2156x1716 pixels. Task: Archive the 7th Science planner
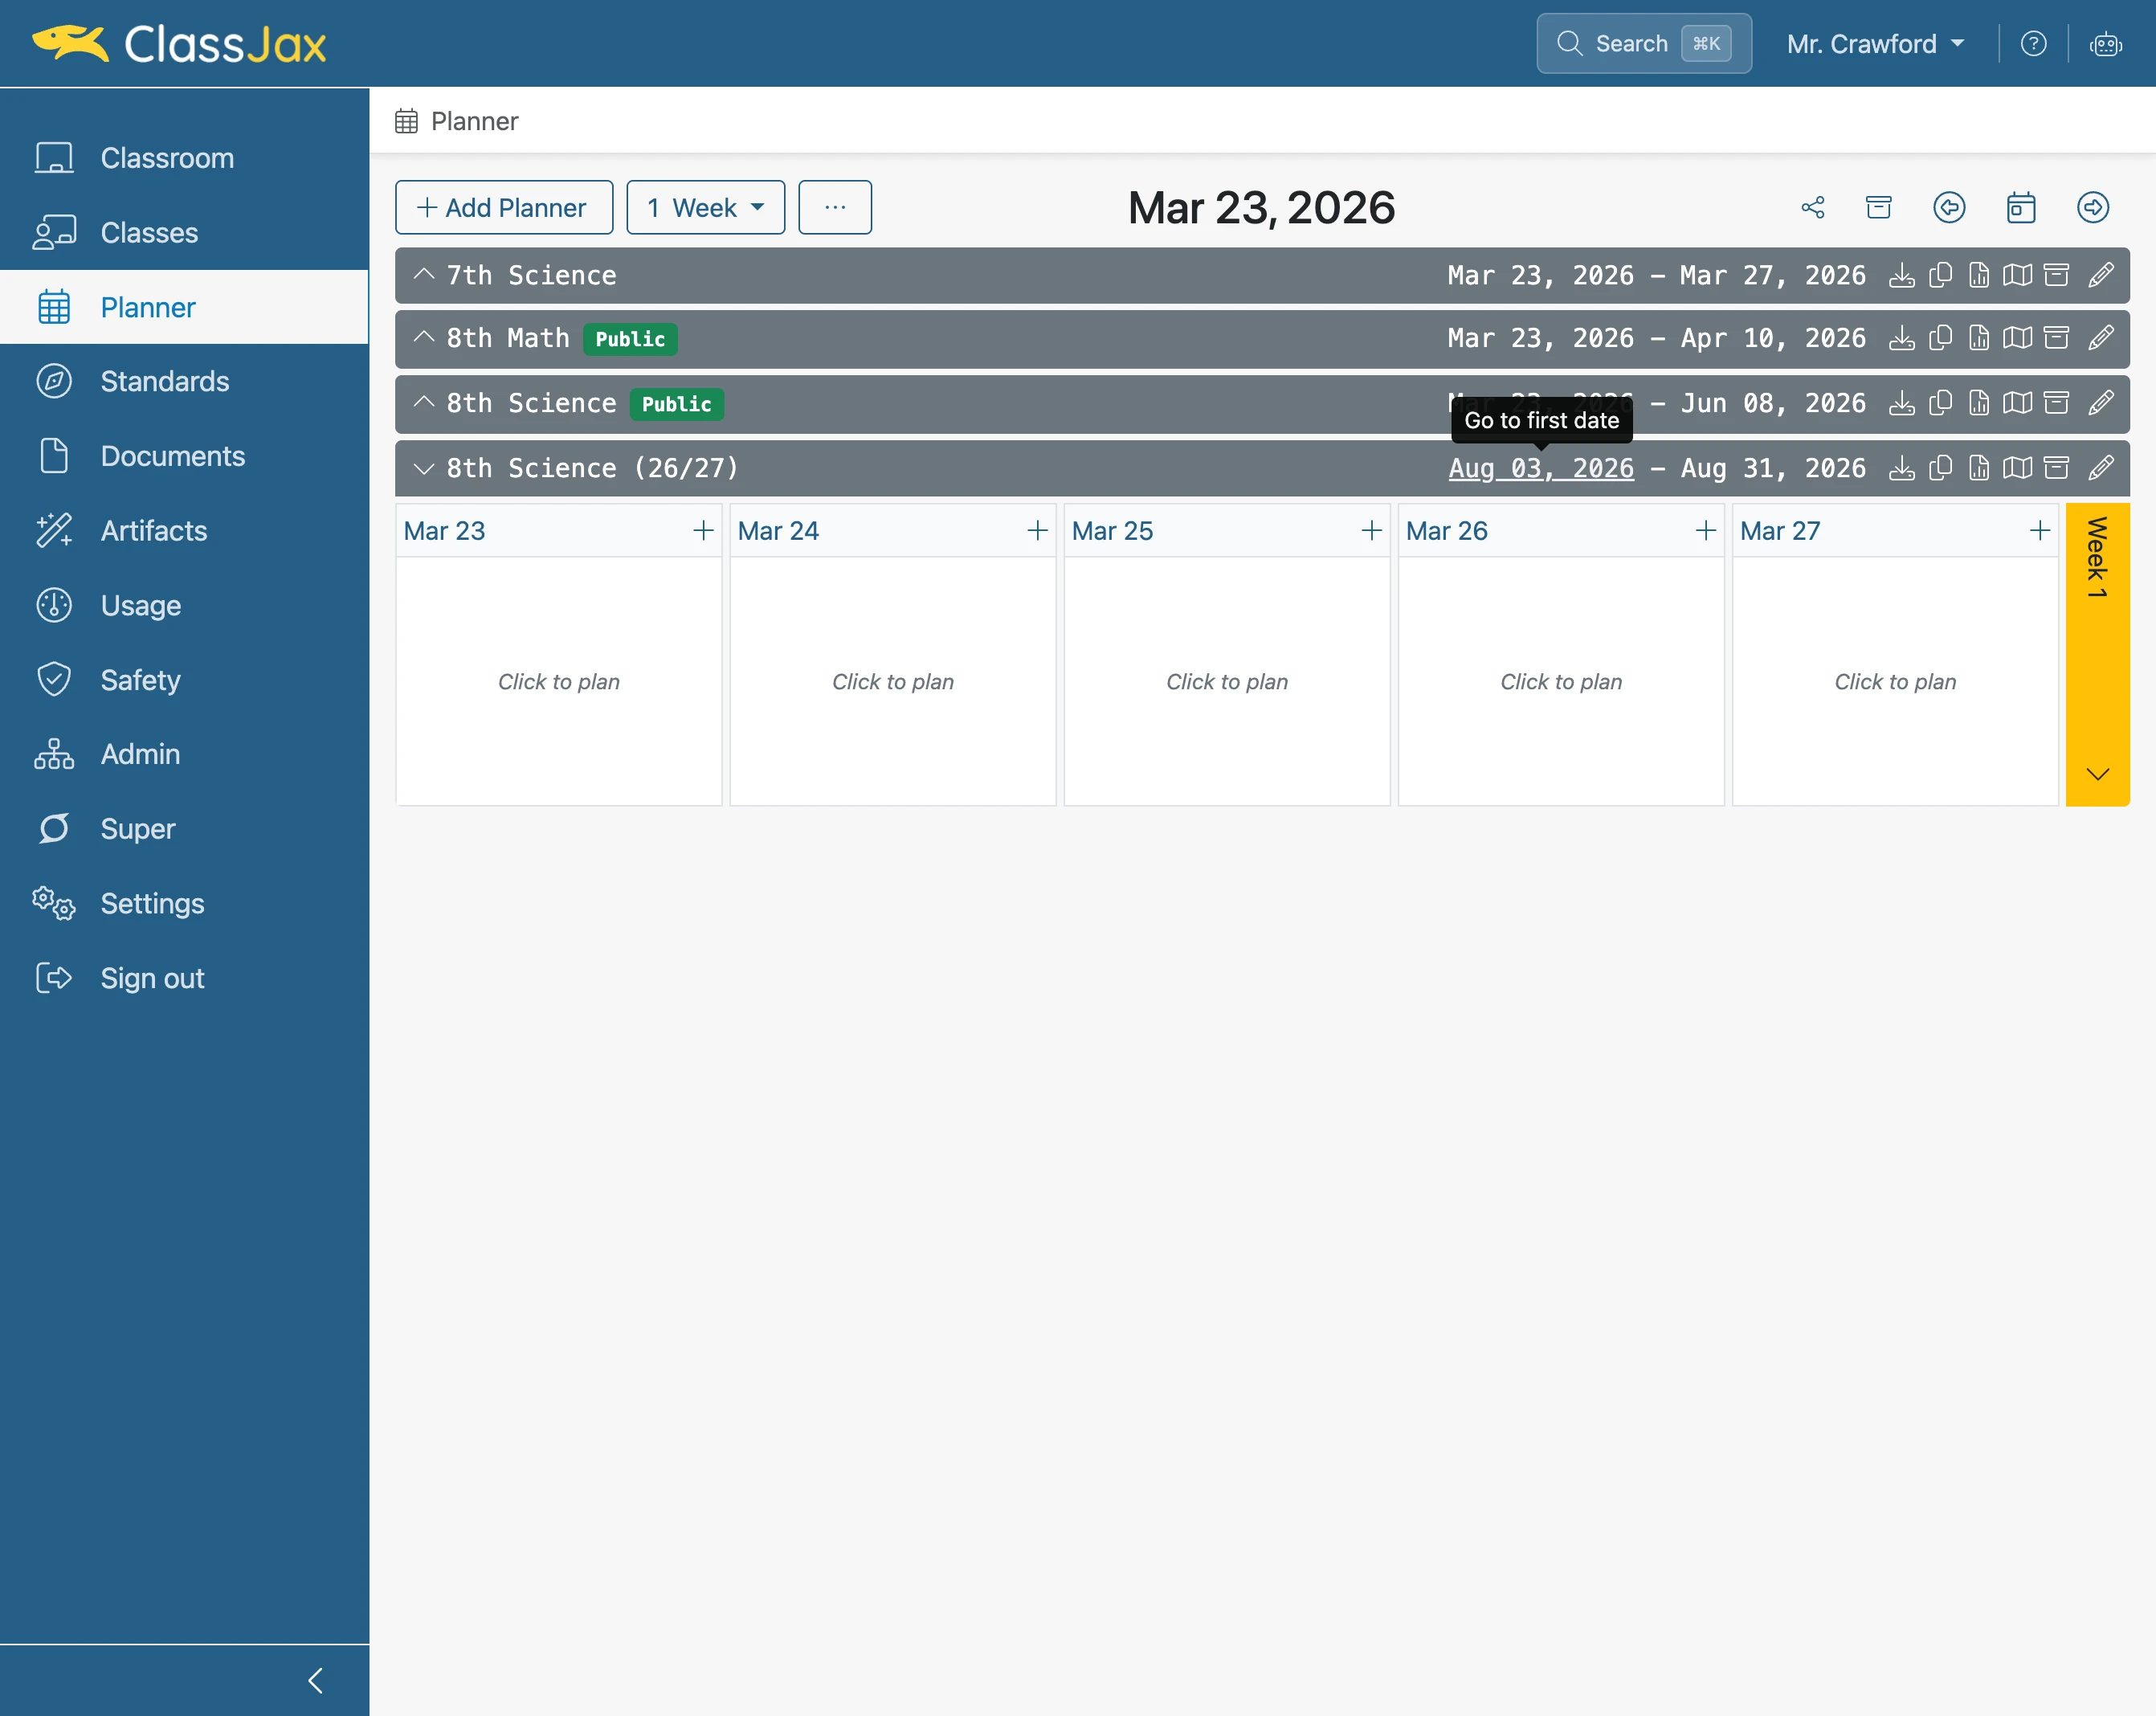click(x=2056, y=275)
